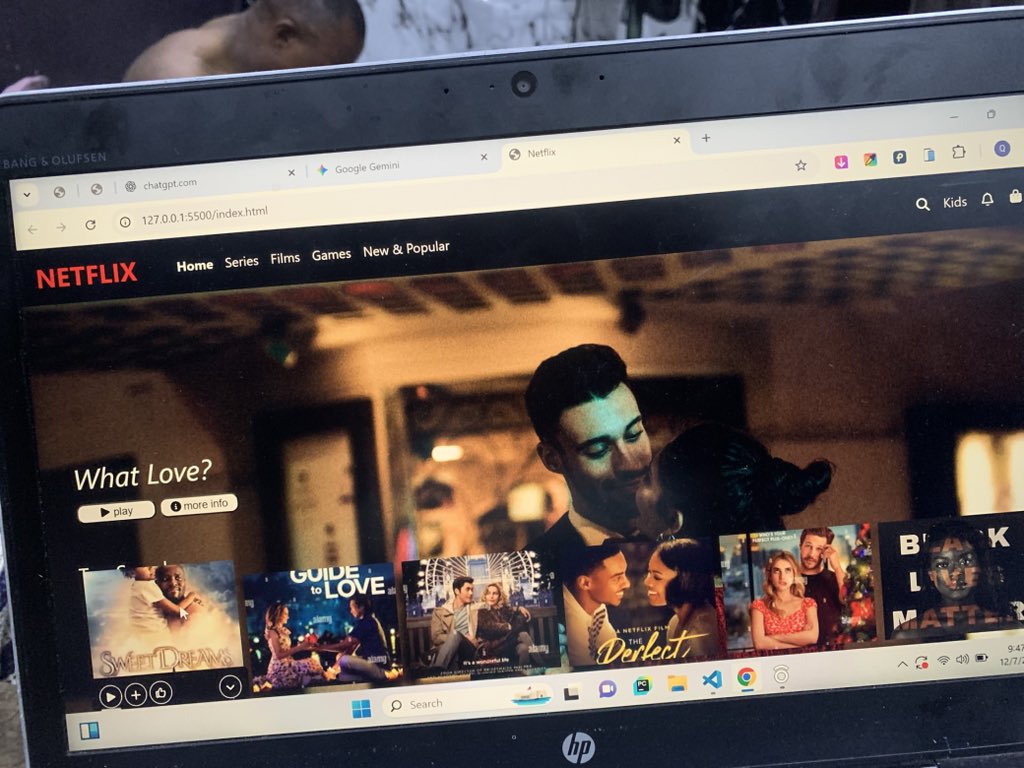The image size is (1024, 768).
Task: Bookmark this page with the star icon
Action: pos(801,165)
